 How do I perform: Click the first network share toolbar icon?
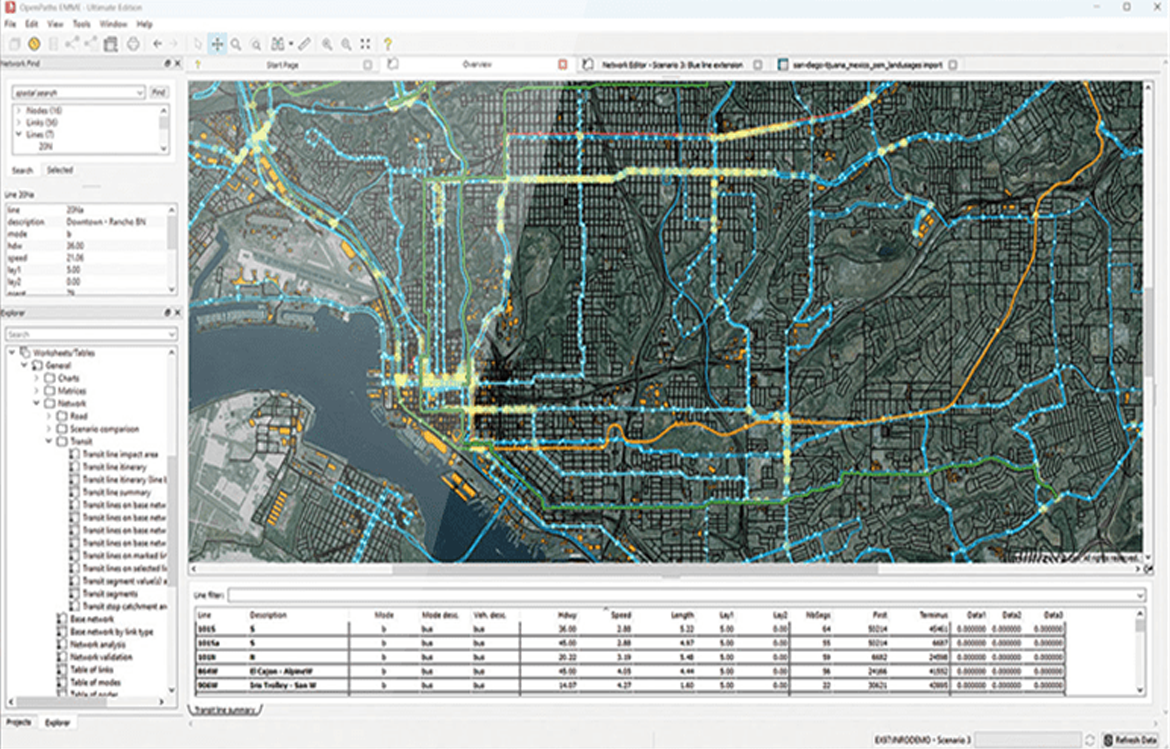(72, 44)
